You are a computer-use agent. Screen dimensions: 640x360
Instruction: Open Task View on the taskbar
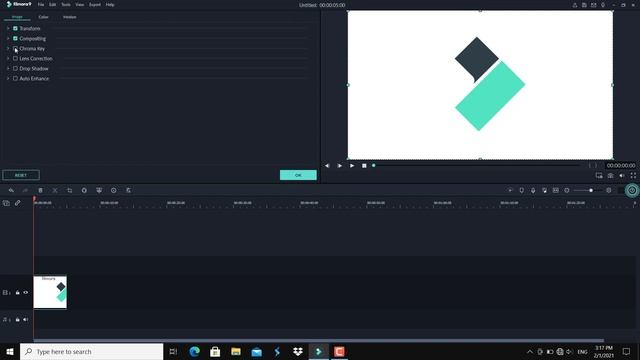point(173,351)
